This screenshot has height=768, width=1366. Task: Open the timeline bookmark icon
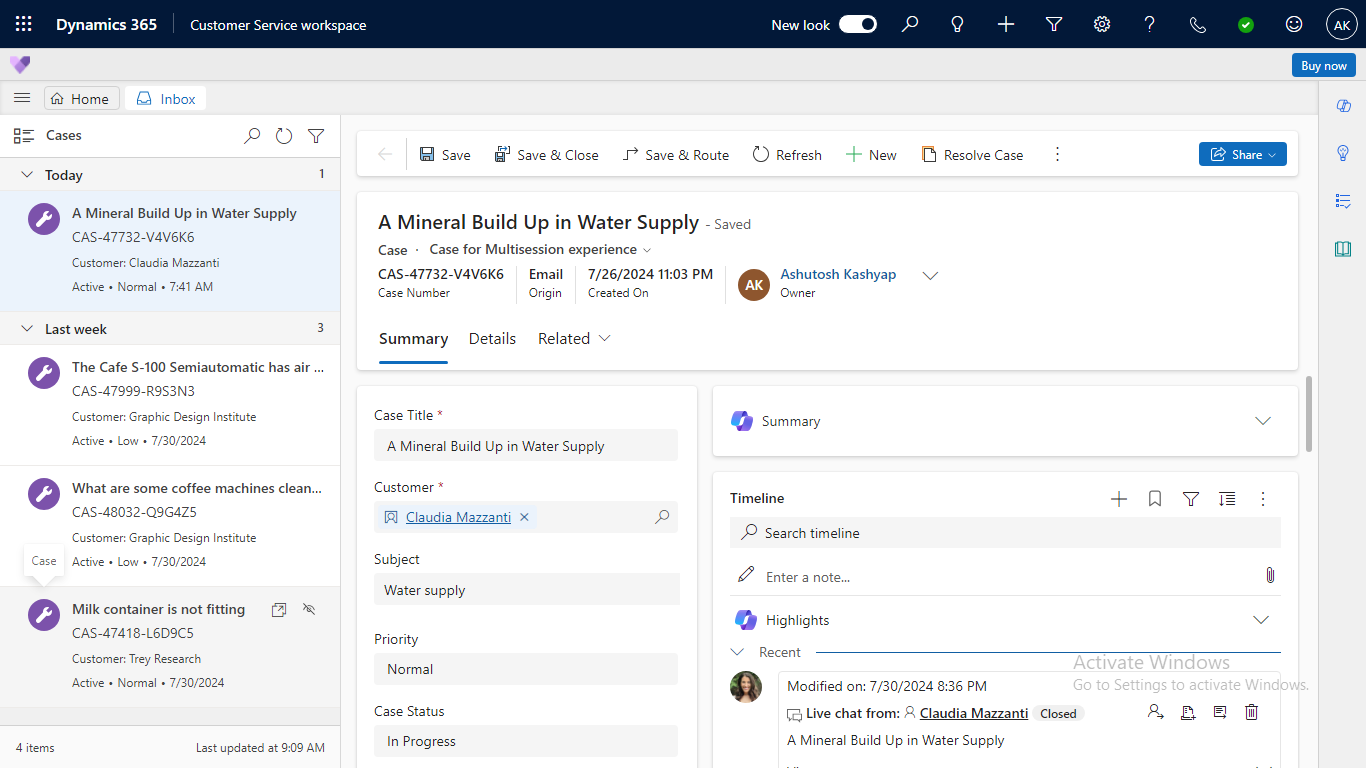point(1155,499)
